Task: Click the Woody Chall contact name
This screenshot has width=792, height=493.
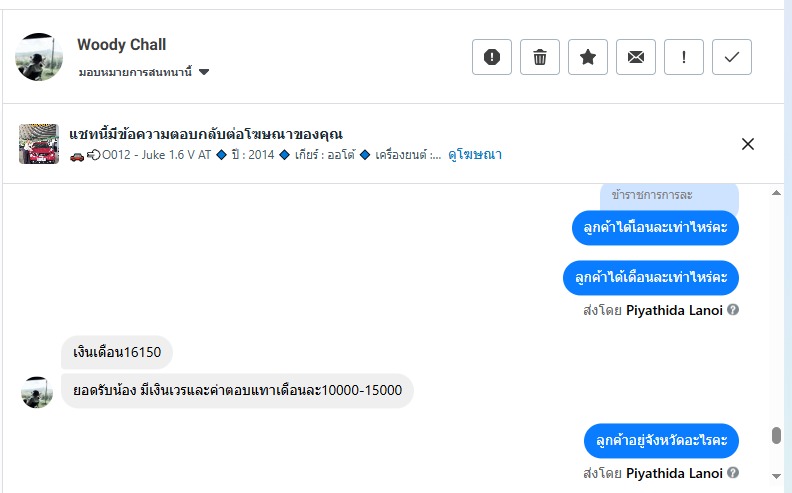Action: tap(122, 45)
